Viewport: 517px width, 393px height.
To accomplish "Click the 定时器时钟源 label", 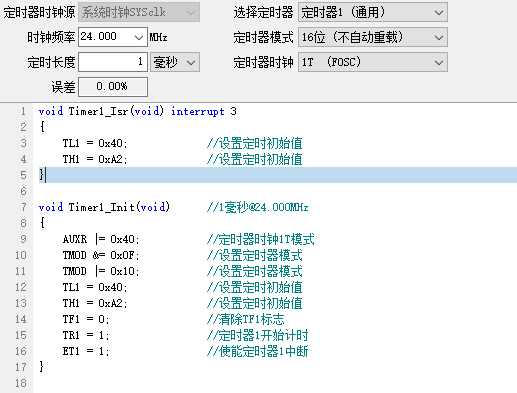I will (39, 13).
